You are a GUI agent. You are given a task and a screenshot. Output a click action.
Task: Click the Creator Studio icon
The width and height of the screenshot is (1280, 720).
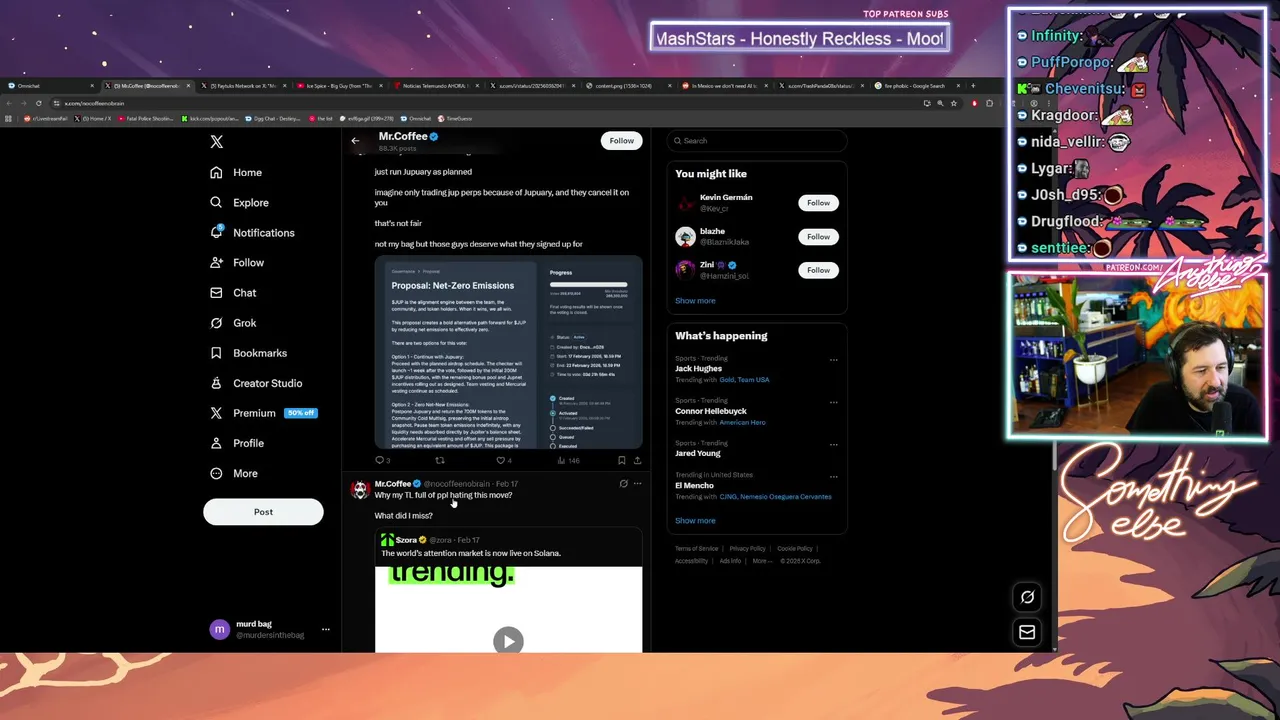[x=216, y=383]
